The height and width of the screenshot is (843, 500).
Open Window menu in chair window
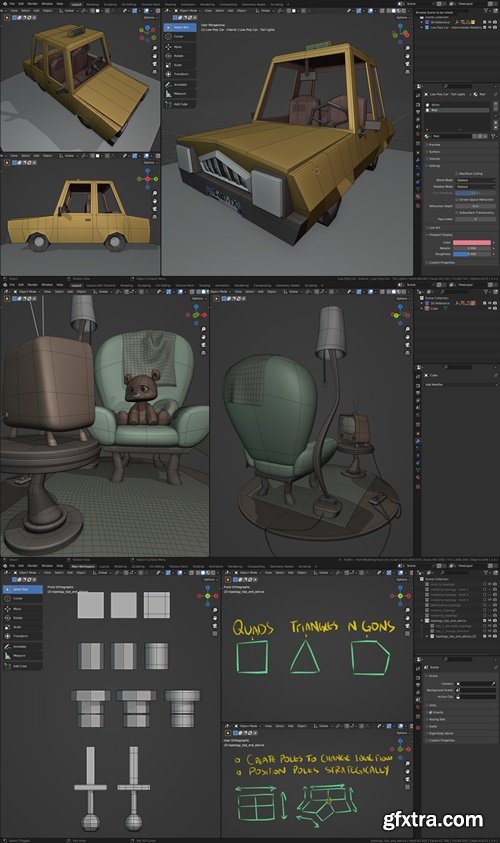[47, 285]
